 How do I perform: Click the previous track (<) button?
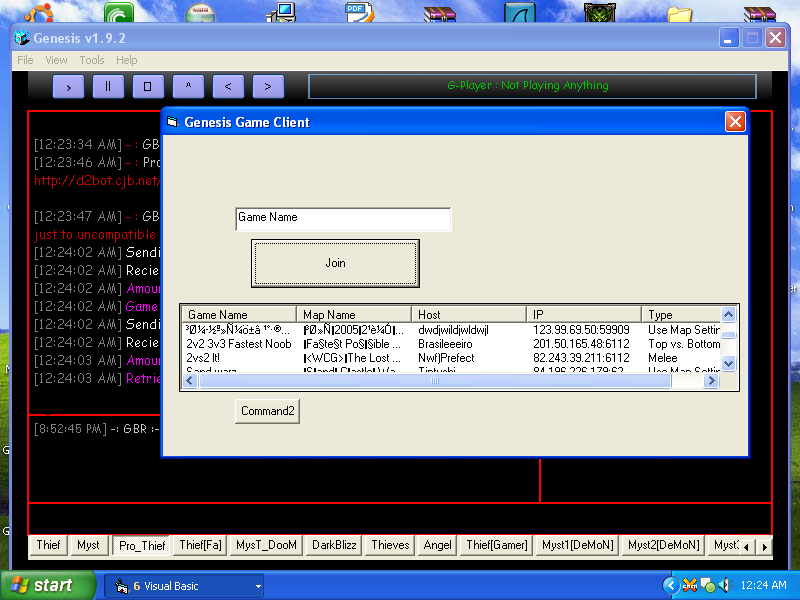tap(228, 86)
